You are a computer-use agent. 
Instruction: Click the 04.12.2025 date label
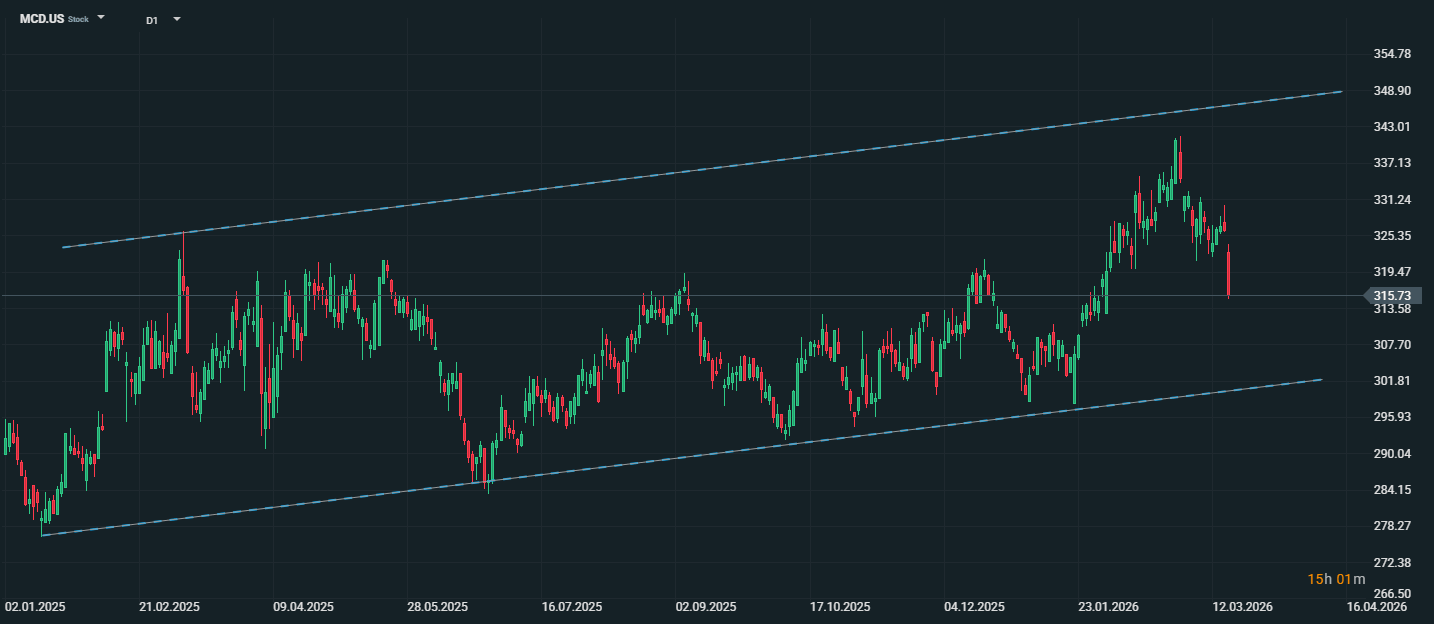tap(975, 607)
